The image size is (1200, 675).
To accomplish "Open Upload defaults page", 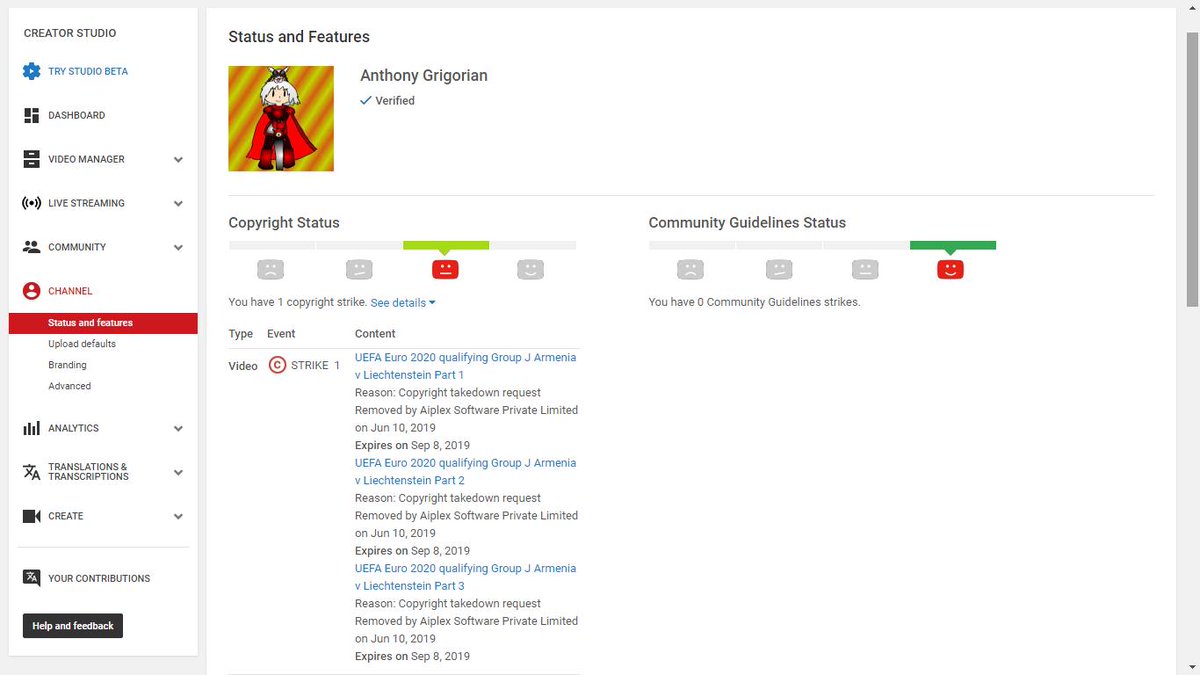I will tap(82, 344).
